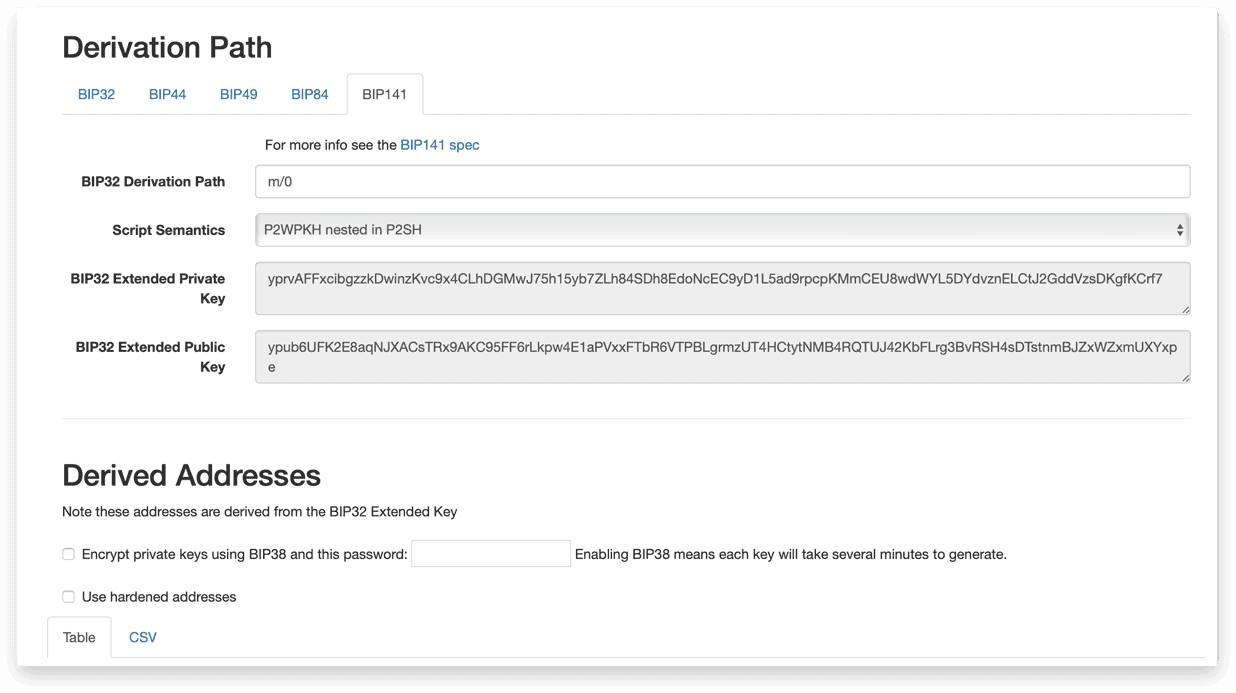This screenshot has width=1236, height=693.
Task: Open the BIP141 spec link
Action: tap(440, 145)
